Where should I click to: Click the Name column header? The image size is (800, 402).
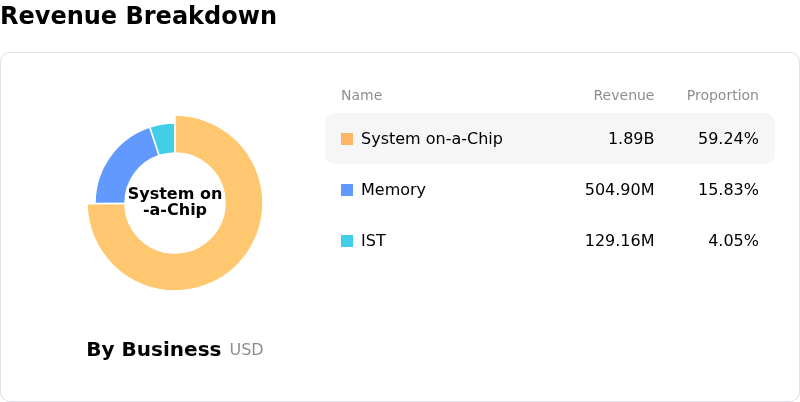point(361,96)
